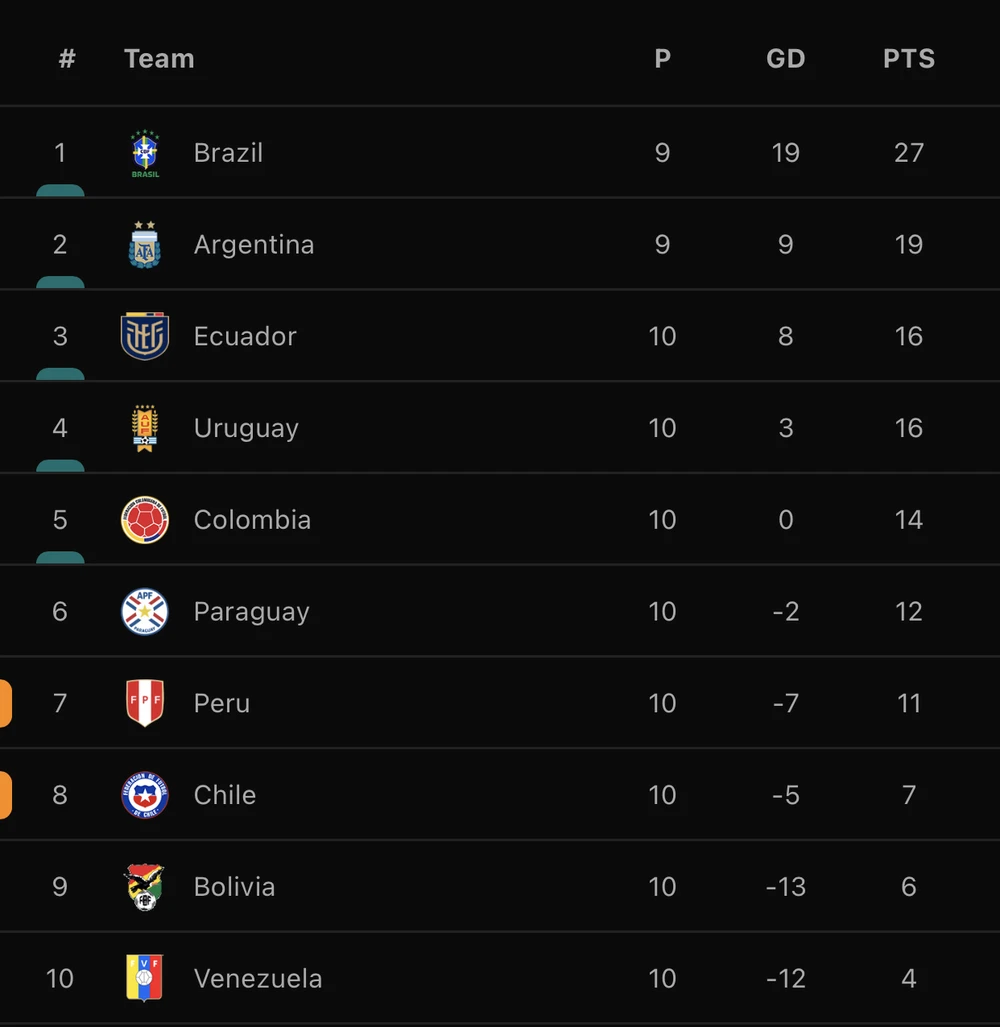
Task: Click the Paraguay APF crest icon
Action: (145, 612)
